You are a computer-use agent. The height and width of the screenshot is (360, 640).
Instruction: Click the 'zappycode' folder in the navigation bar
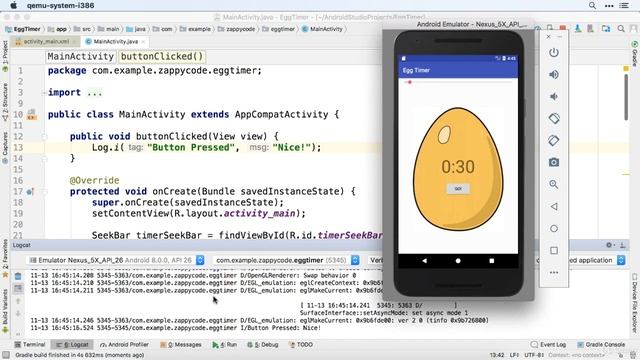point(236,29)
